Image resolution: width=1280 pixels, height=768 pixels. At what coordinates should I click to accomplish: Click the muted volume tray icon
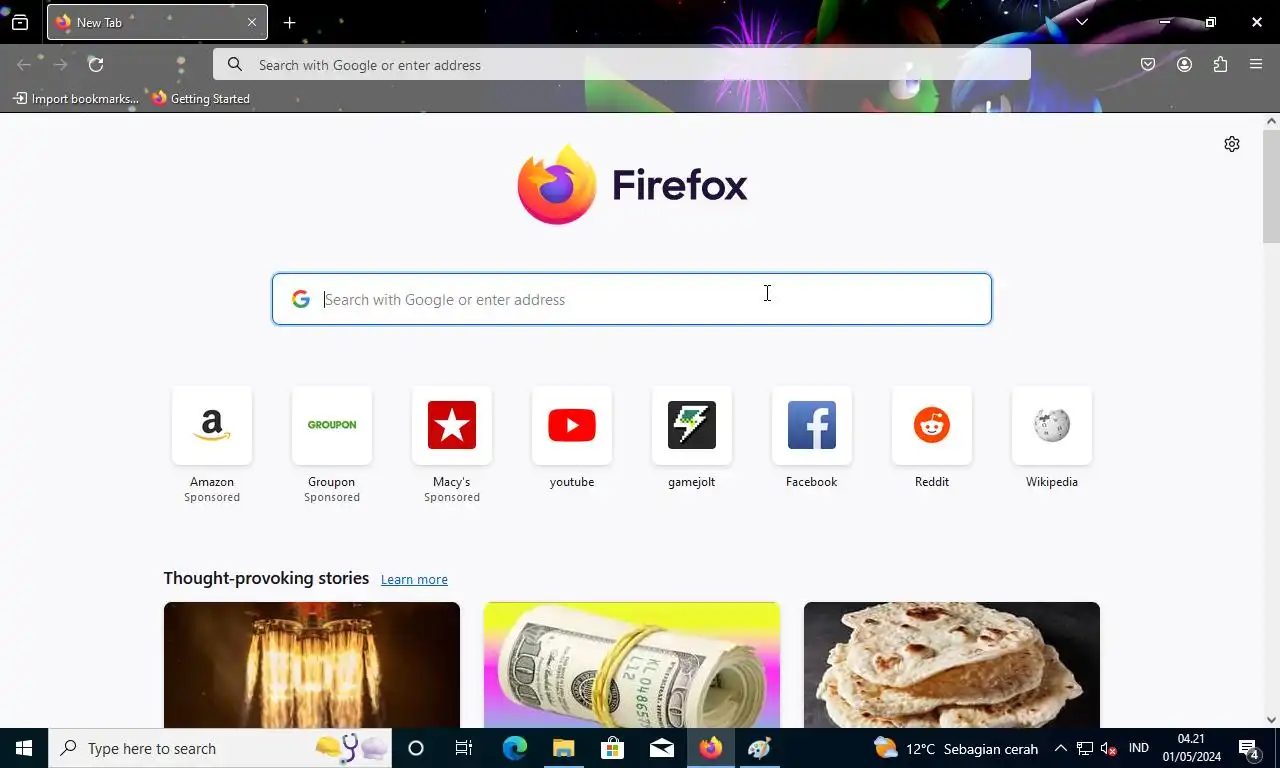(x=1108, y=748)
